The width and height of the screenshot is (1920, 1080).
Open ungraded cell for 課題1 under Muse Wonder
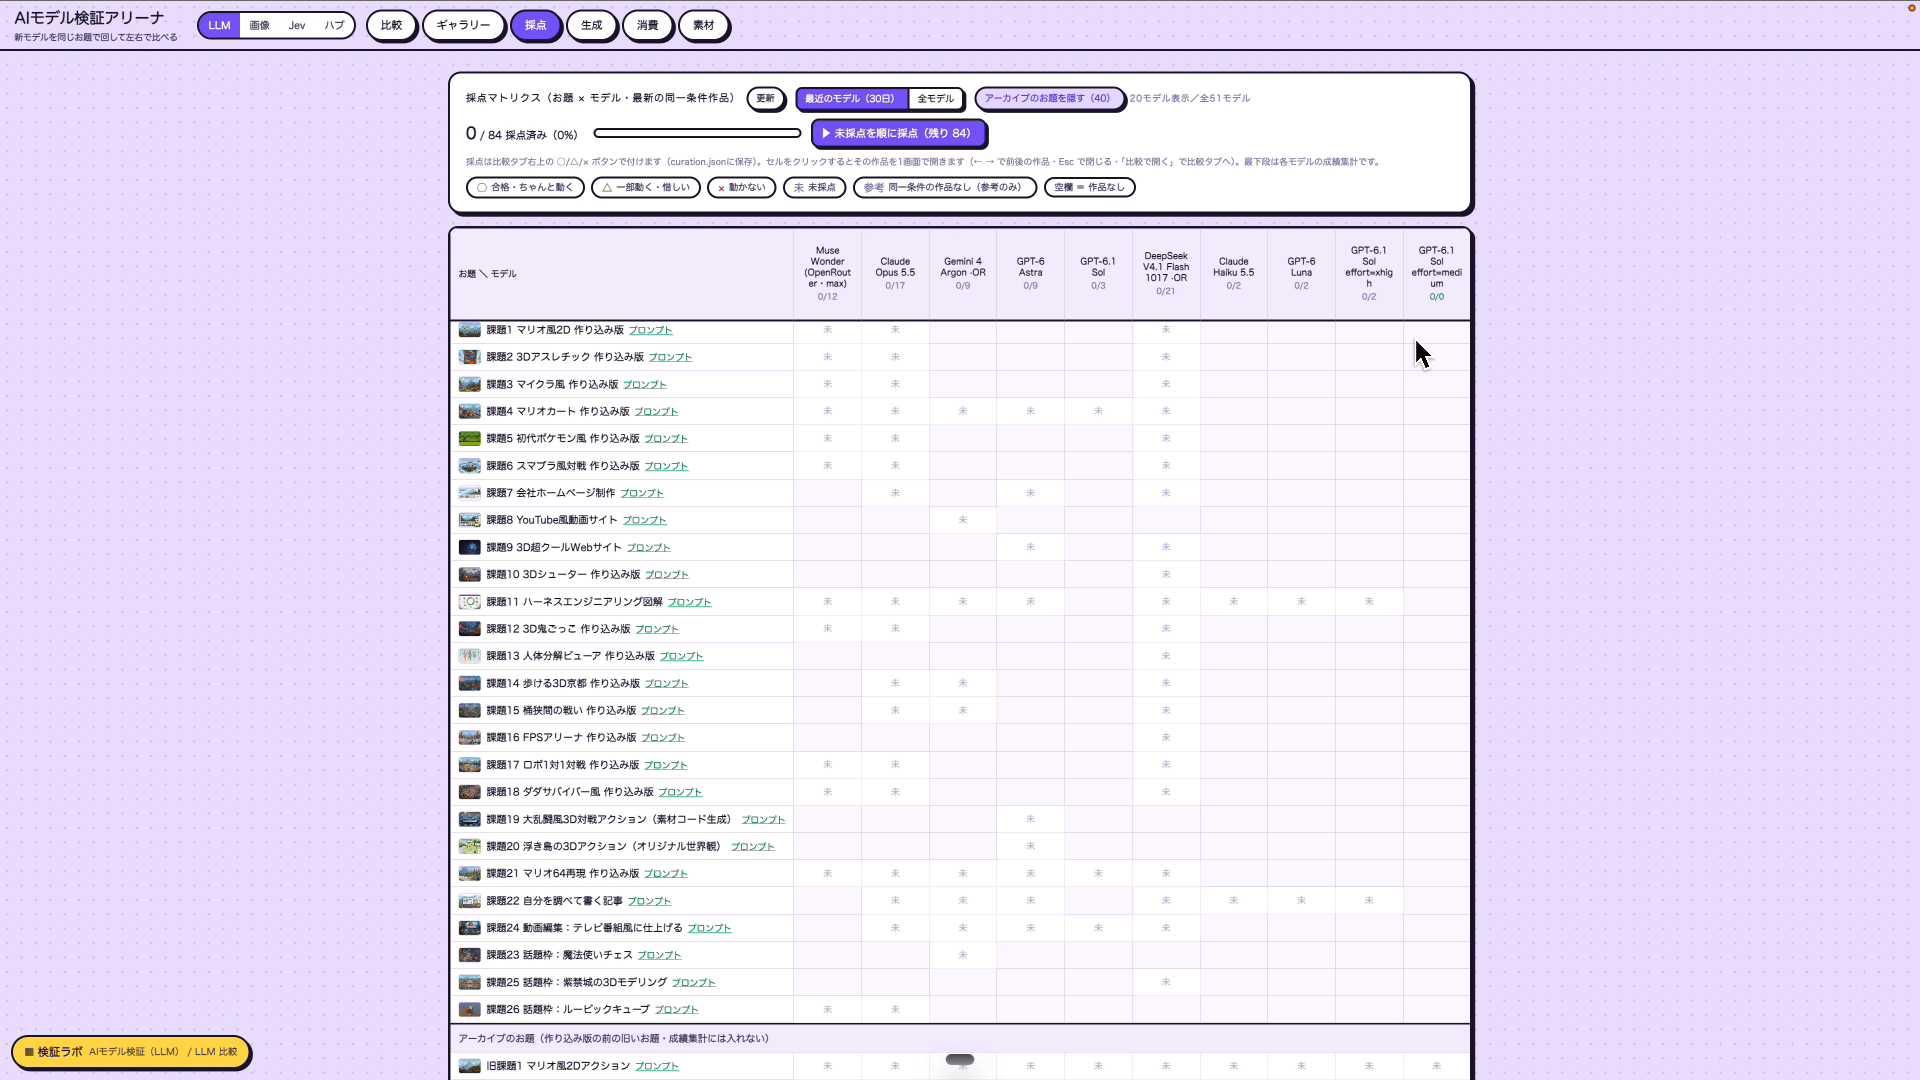tap(827, 330)
